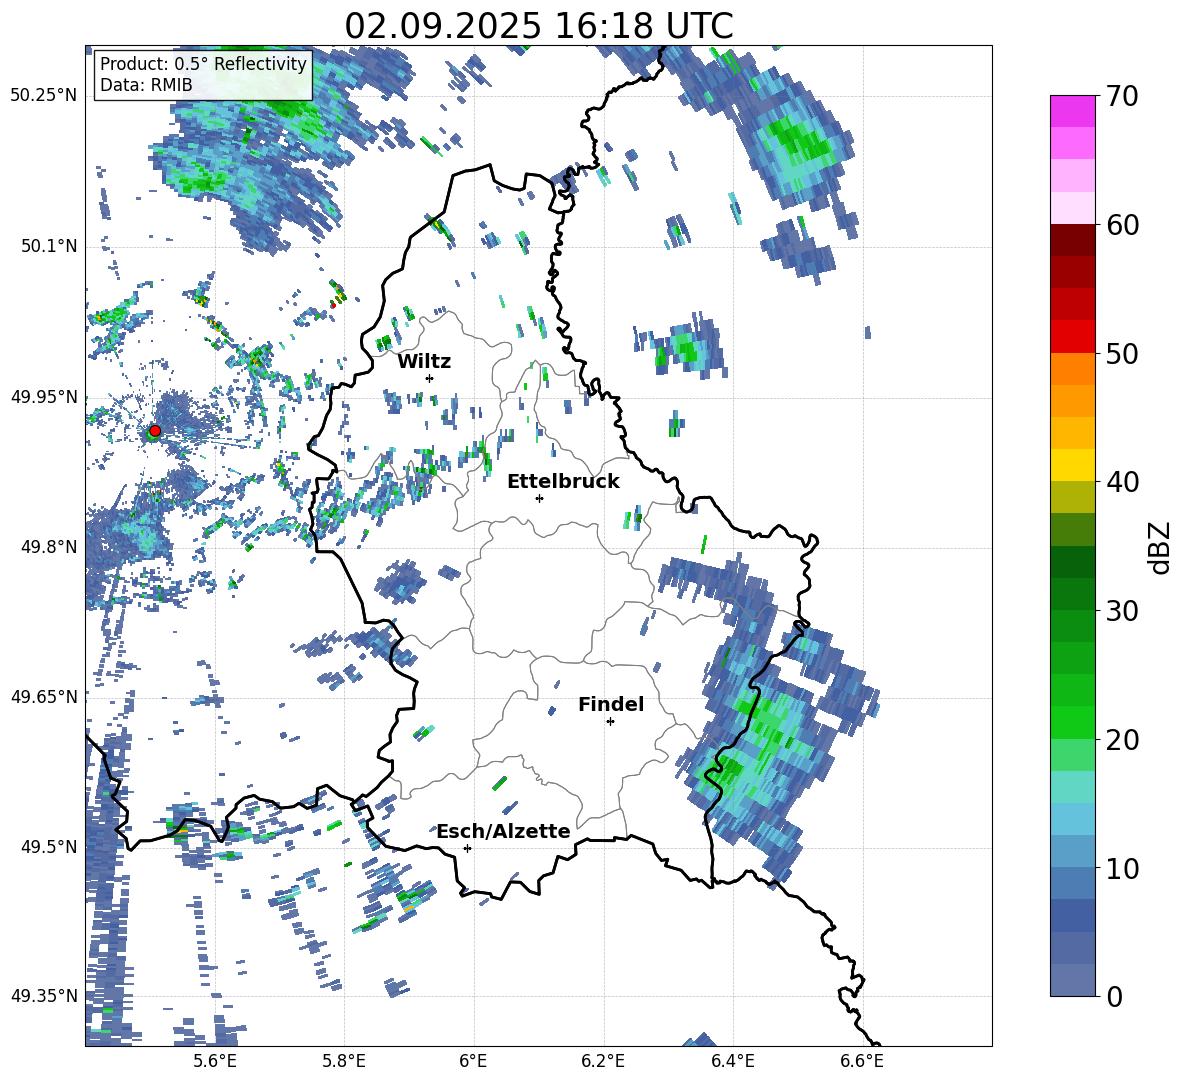Image resolution: width=1184 pixels, height=1081 pixels.
Task: Click the 49.35°N latitude label
Action: [44, 996]
